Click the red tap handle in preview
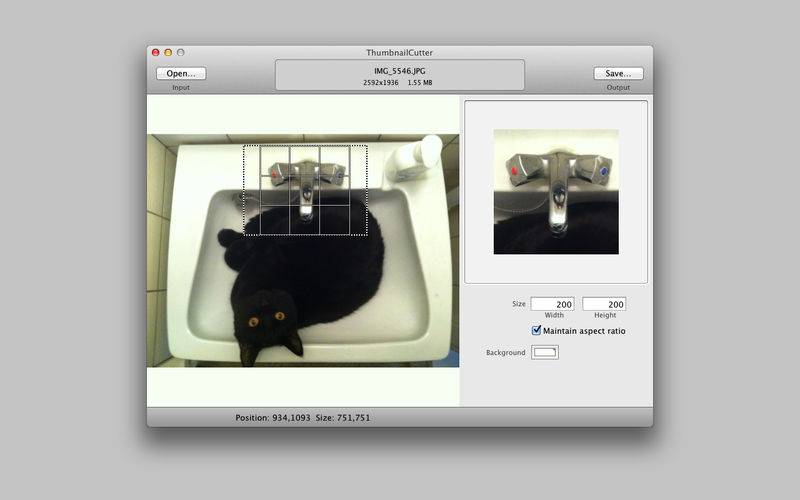Viewport: 800px width, 500px height. pyautogui.click(x=515, y=171)
